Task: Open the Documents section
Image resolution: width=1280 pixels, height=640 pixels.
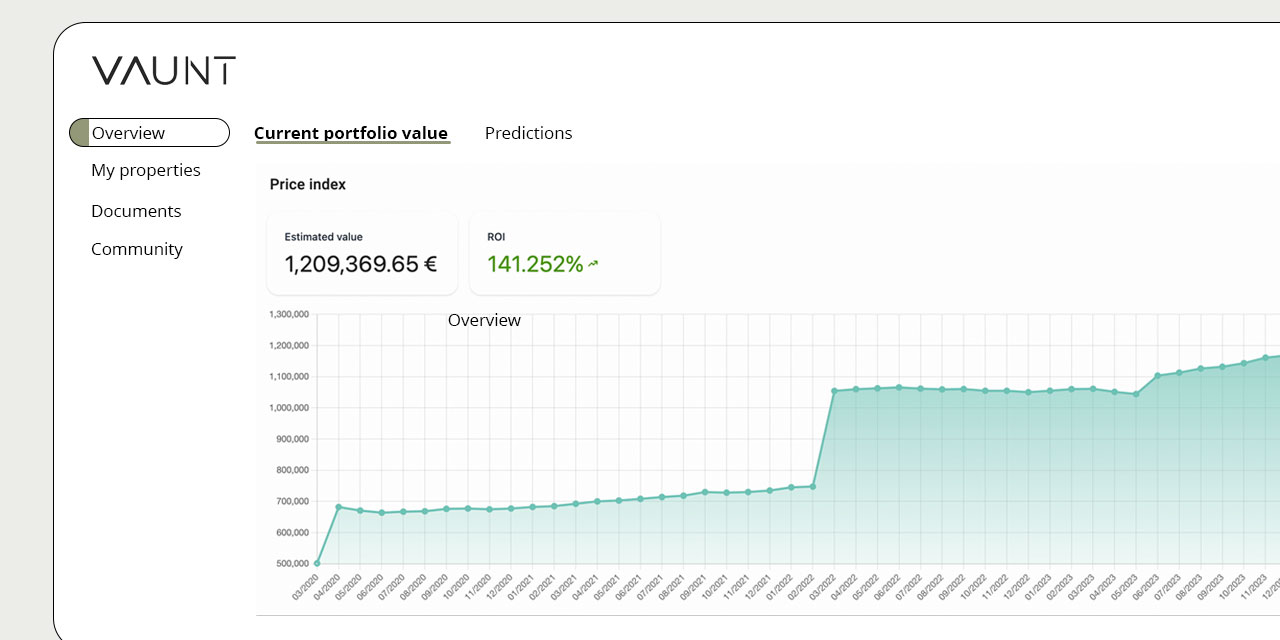Action: (136, 211)
